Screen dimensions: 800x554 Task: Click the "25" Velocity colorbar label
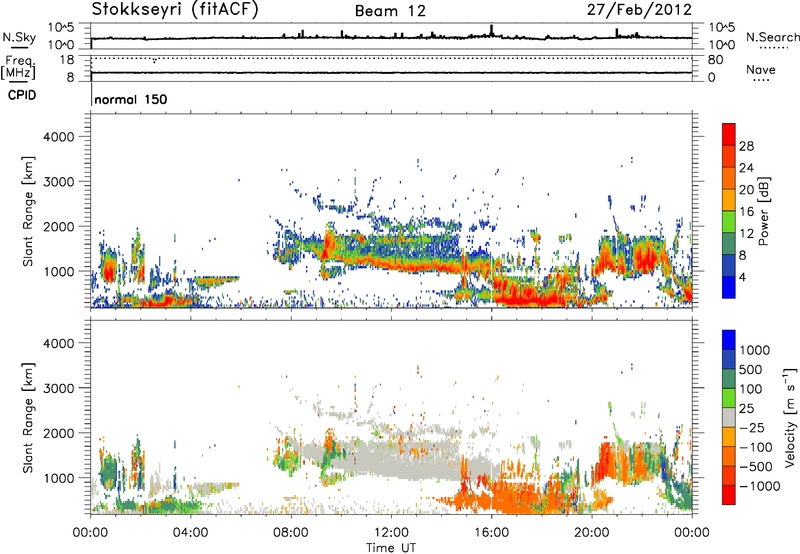coord(746,409)
